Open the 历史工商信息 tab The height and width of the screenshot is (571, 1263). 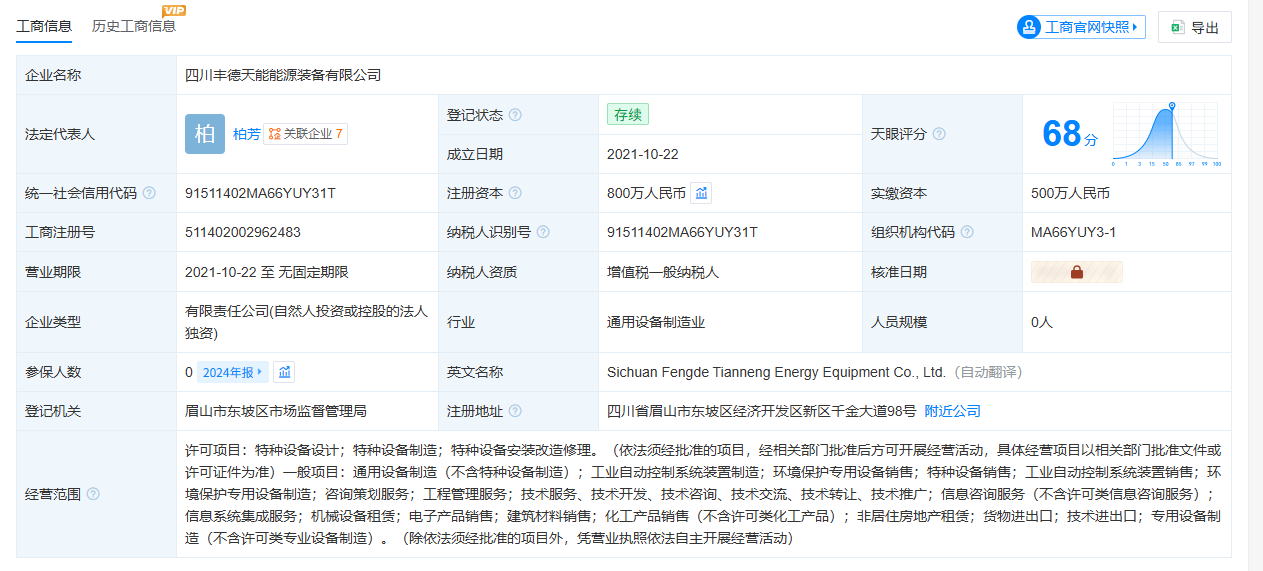tap(134, 26)
